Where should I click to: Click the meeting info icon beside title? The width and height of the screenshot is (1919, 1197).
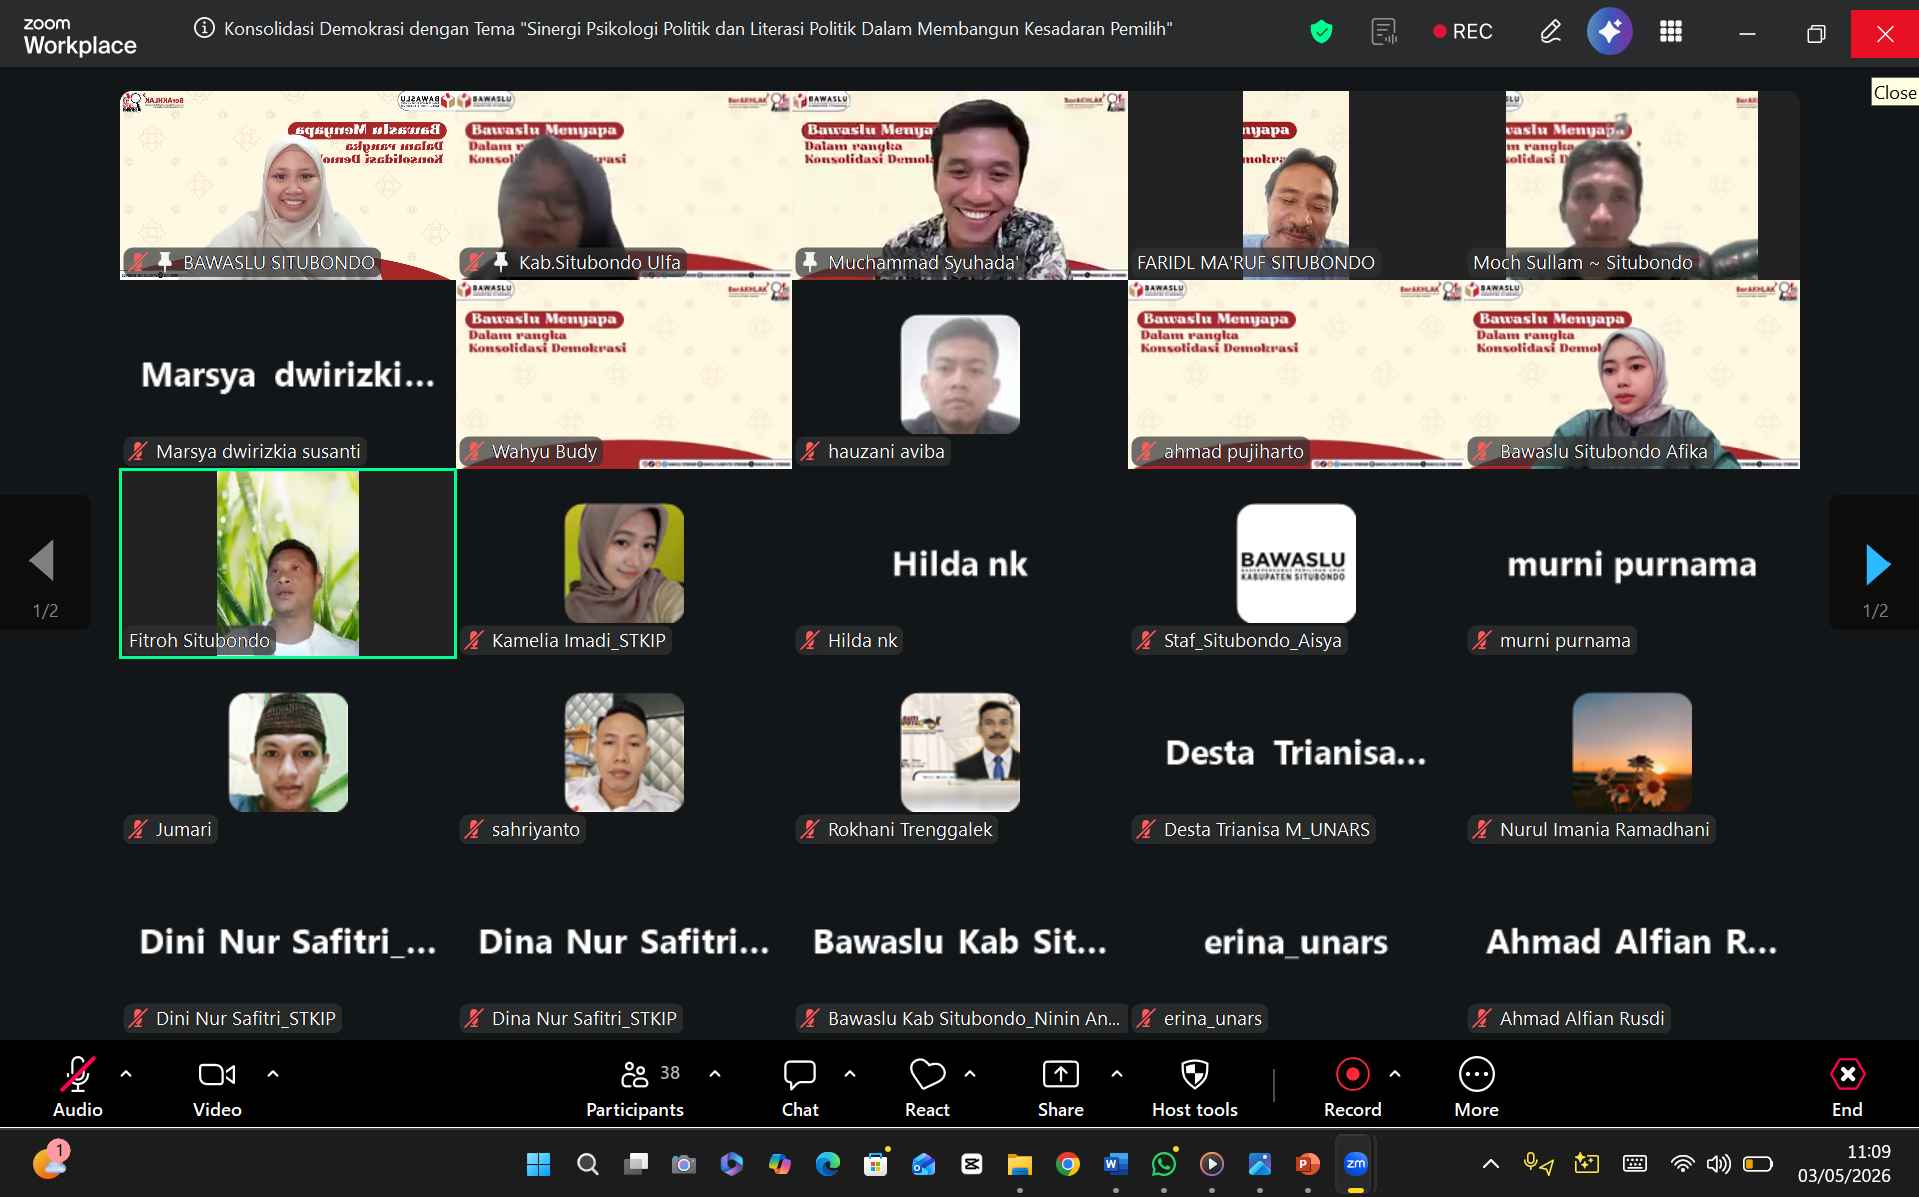tap(204, 28)
